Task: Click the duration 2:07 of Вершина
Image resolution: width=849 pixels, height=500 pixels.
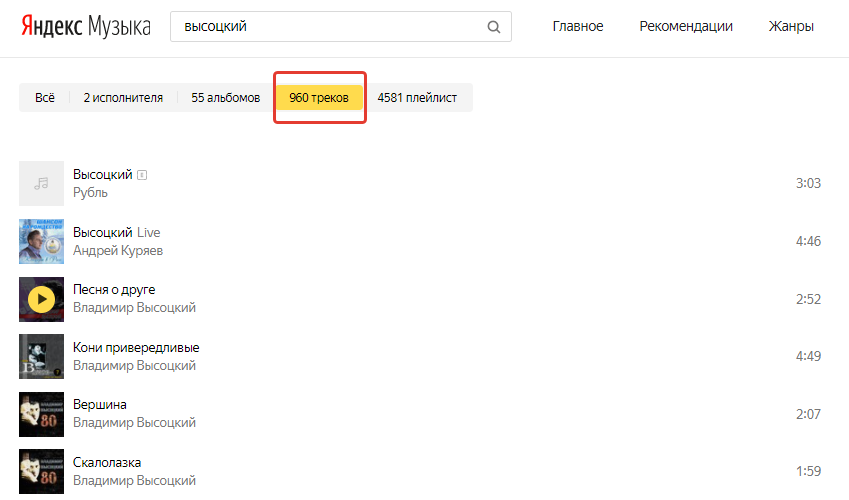Action: click(808, 414)
